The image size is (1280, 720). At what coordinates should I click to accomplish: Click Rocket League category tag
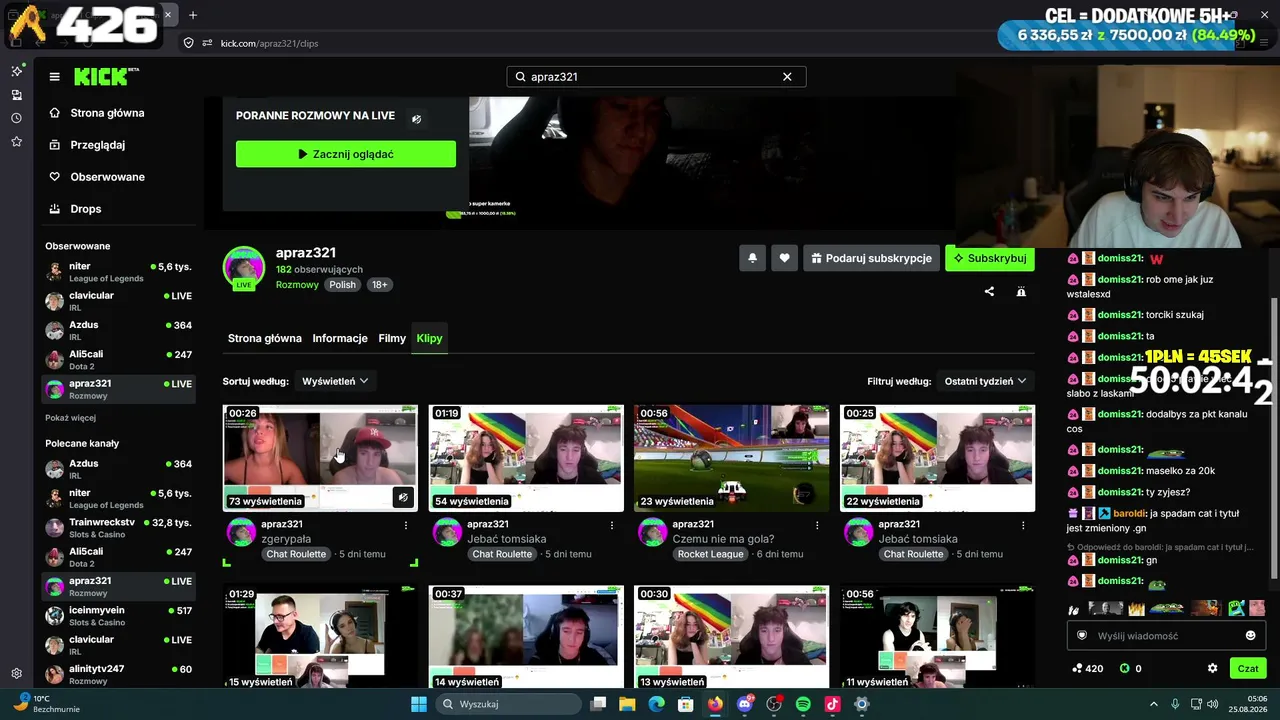[x=711, y=554]
